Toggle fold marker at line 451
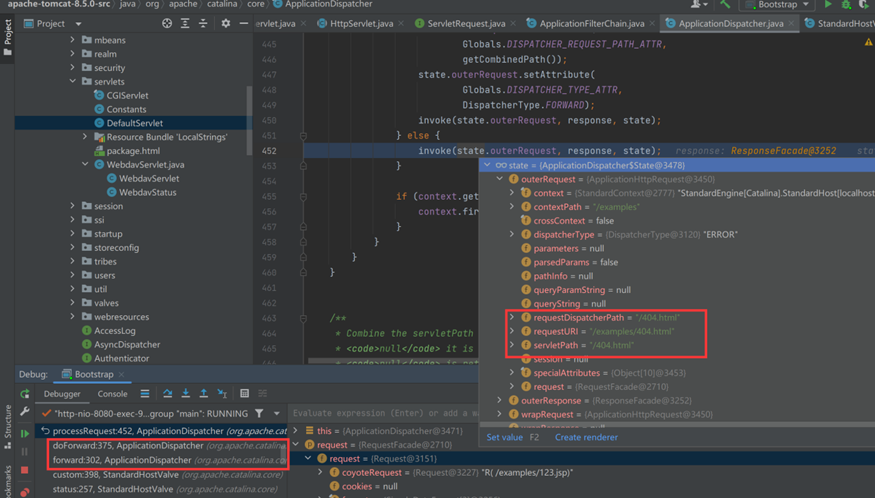This screenshot has height=498, width=875. pyautogui.click(x=303, y=136)
